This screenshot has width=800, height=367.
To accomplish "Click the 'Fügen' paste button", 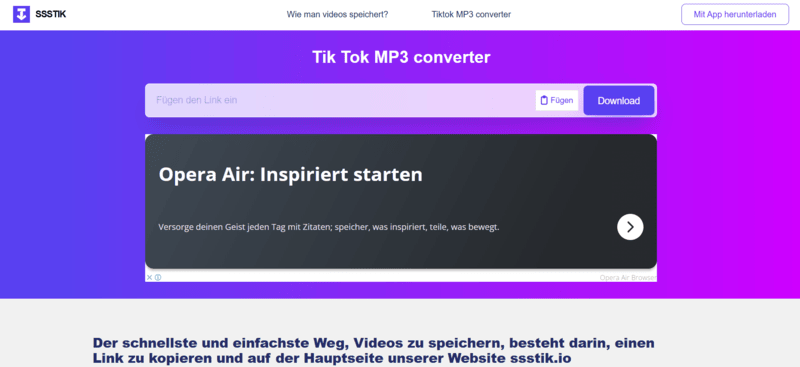I will click(x=557, y=101).
